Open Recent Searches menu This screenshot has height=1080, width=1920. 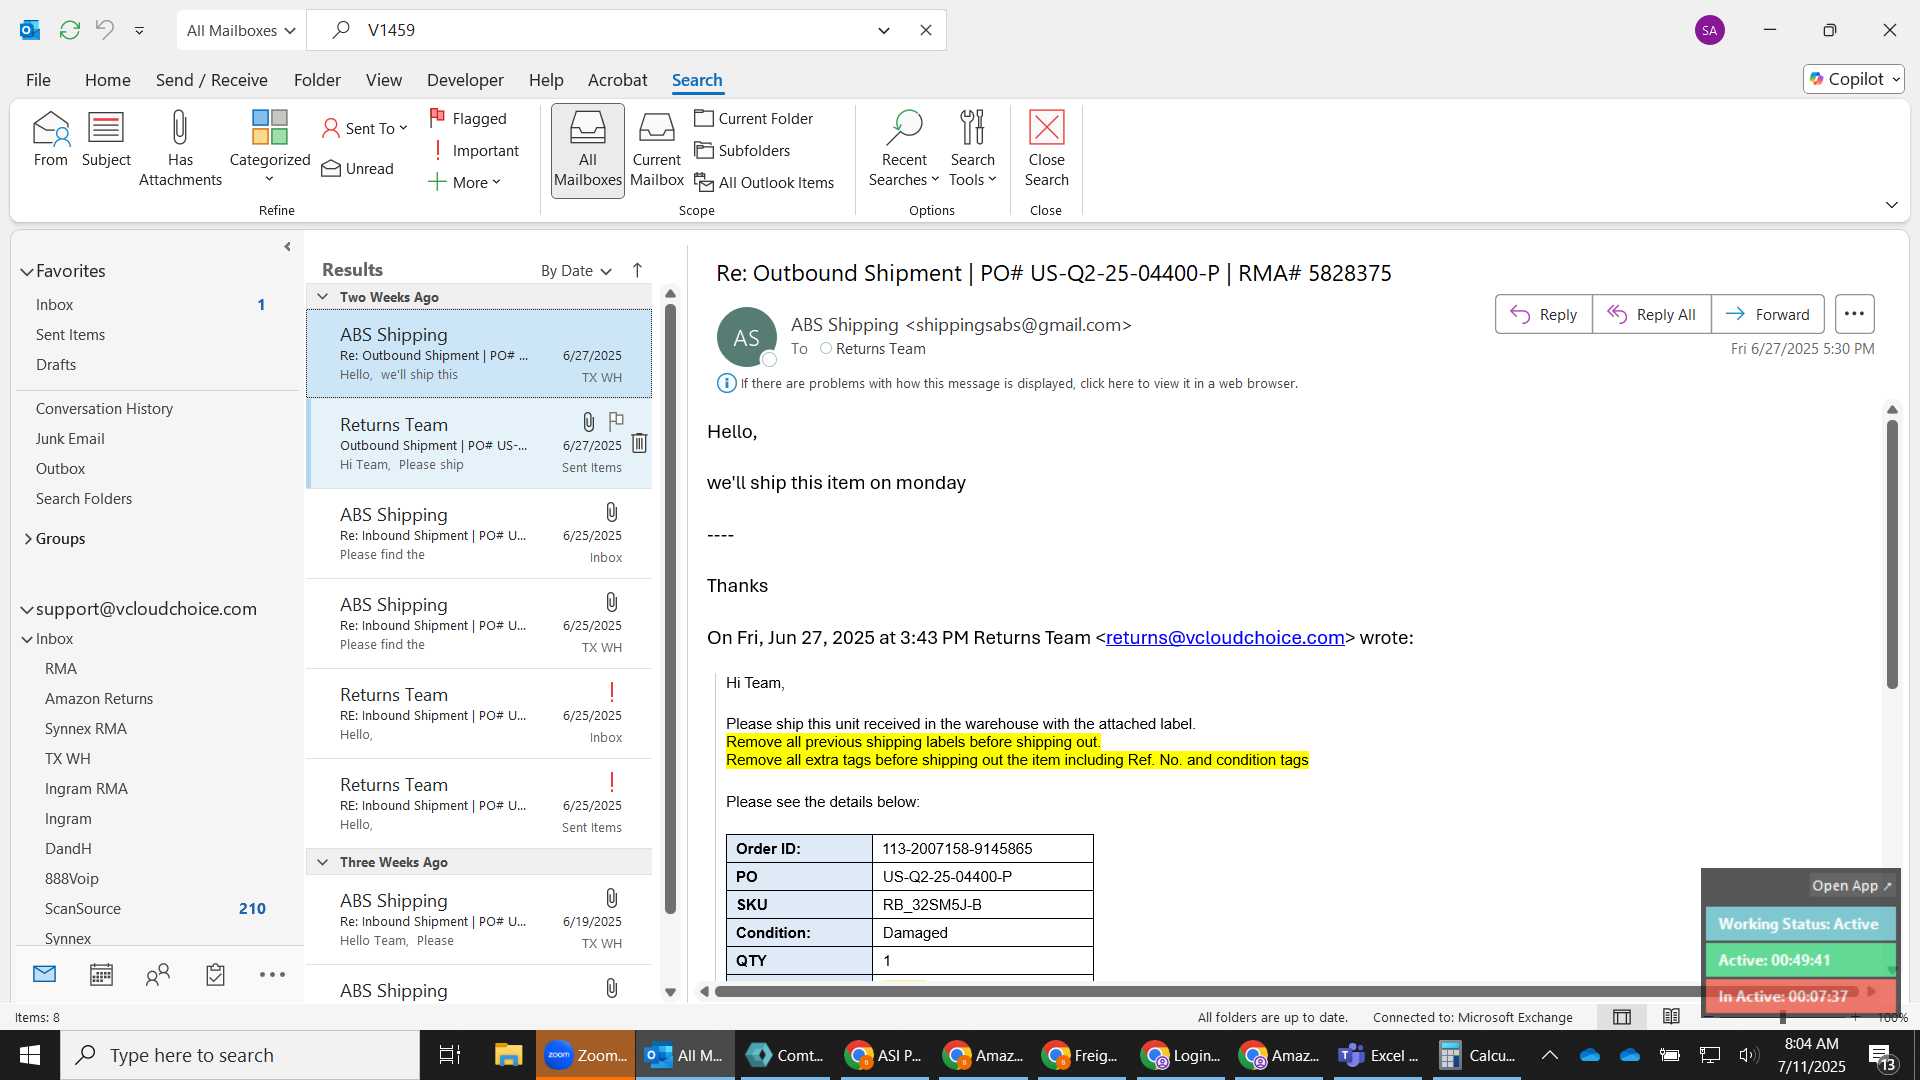[904, 148]
